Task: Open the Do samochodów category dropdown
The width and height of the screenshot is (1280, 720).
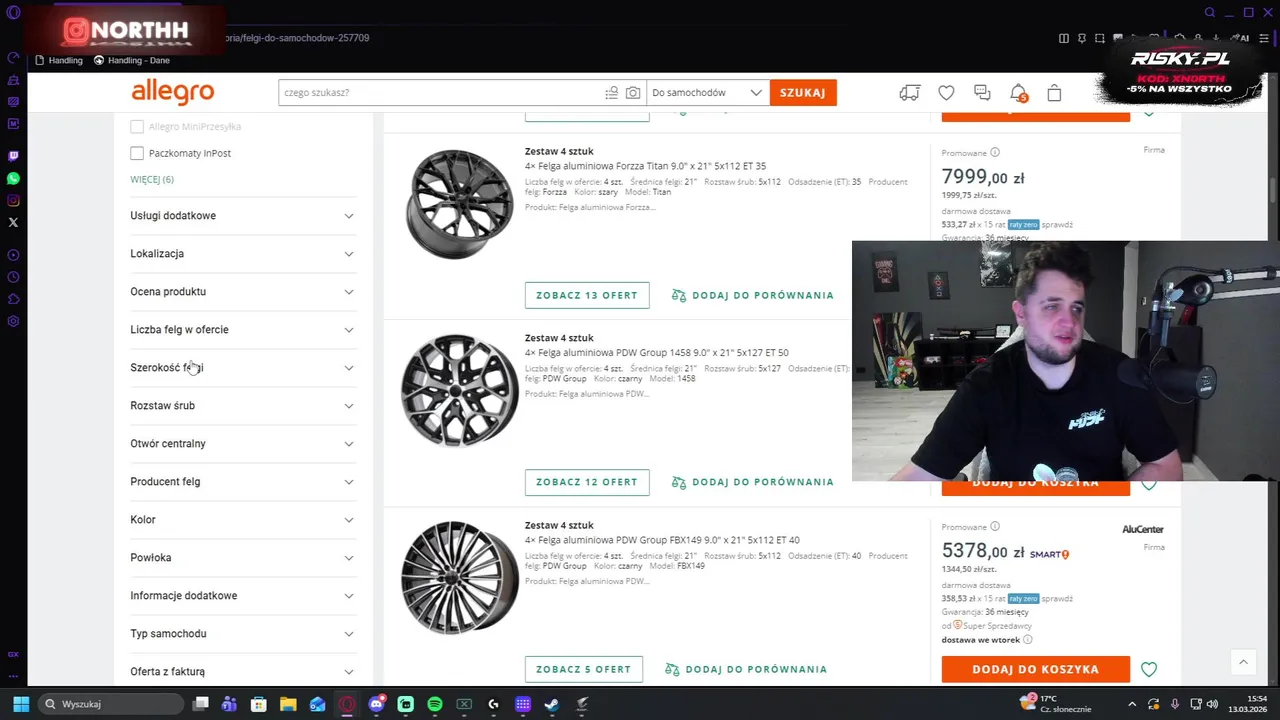Action: (x=708, y=93)
